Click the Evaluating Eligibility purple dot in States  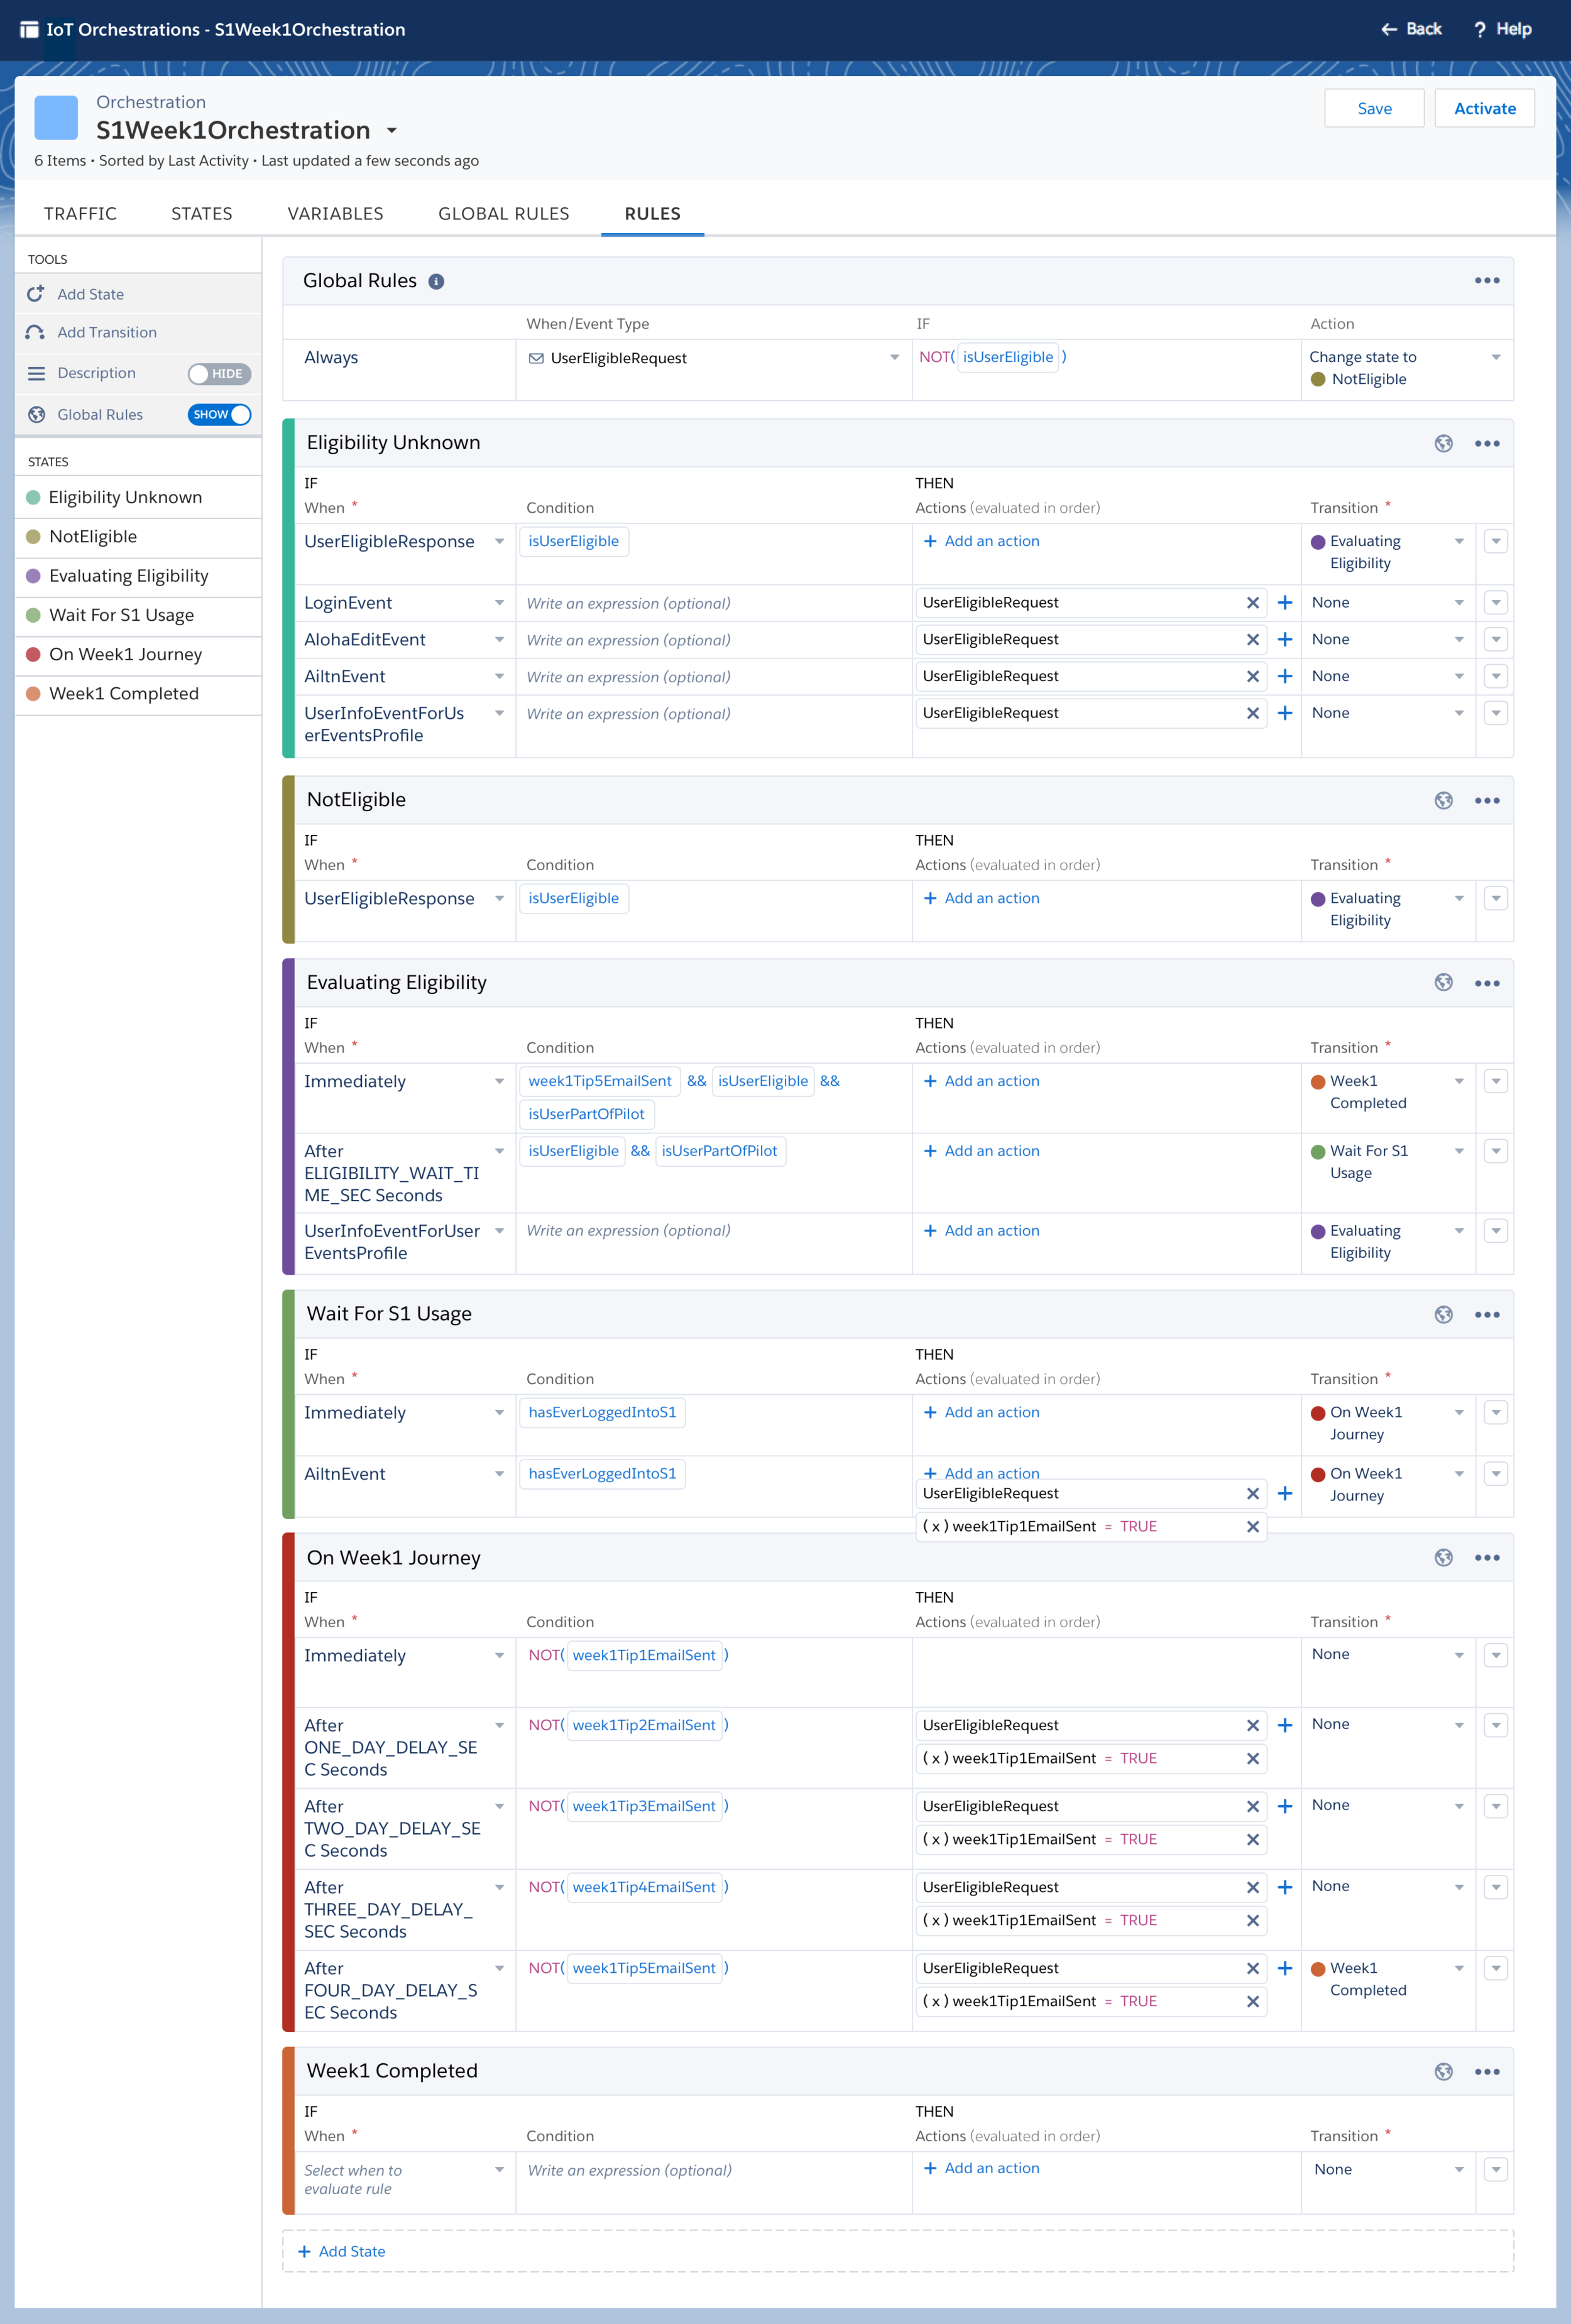(33, 576)
